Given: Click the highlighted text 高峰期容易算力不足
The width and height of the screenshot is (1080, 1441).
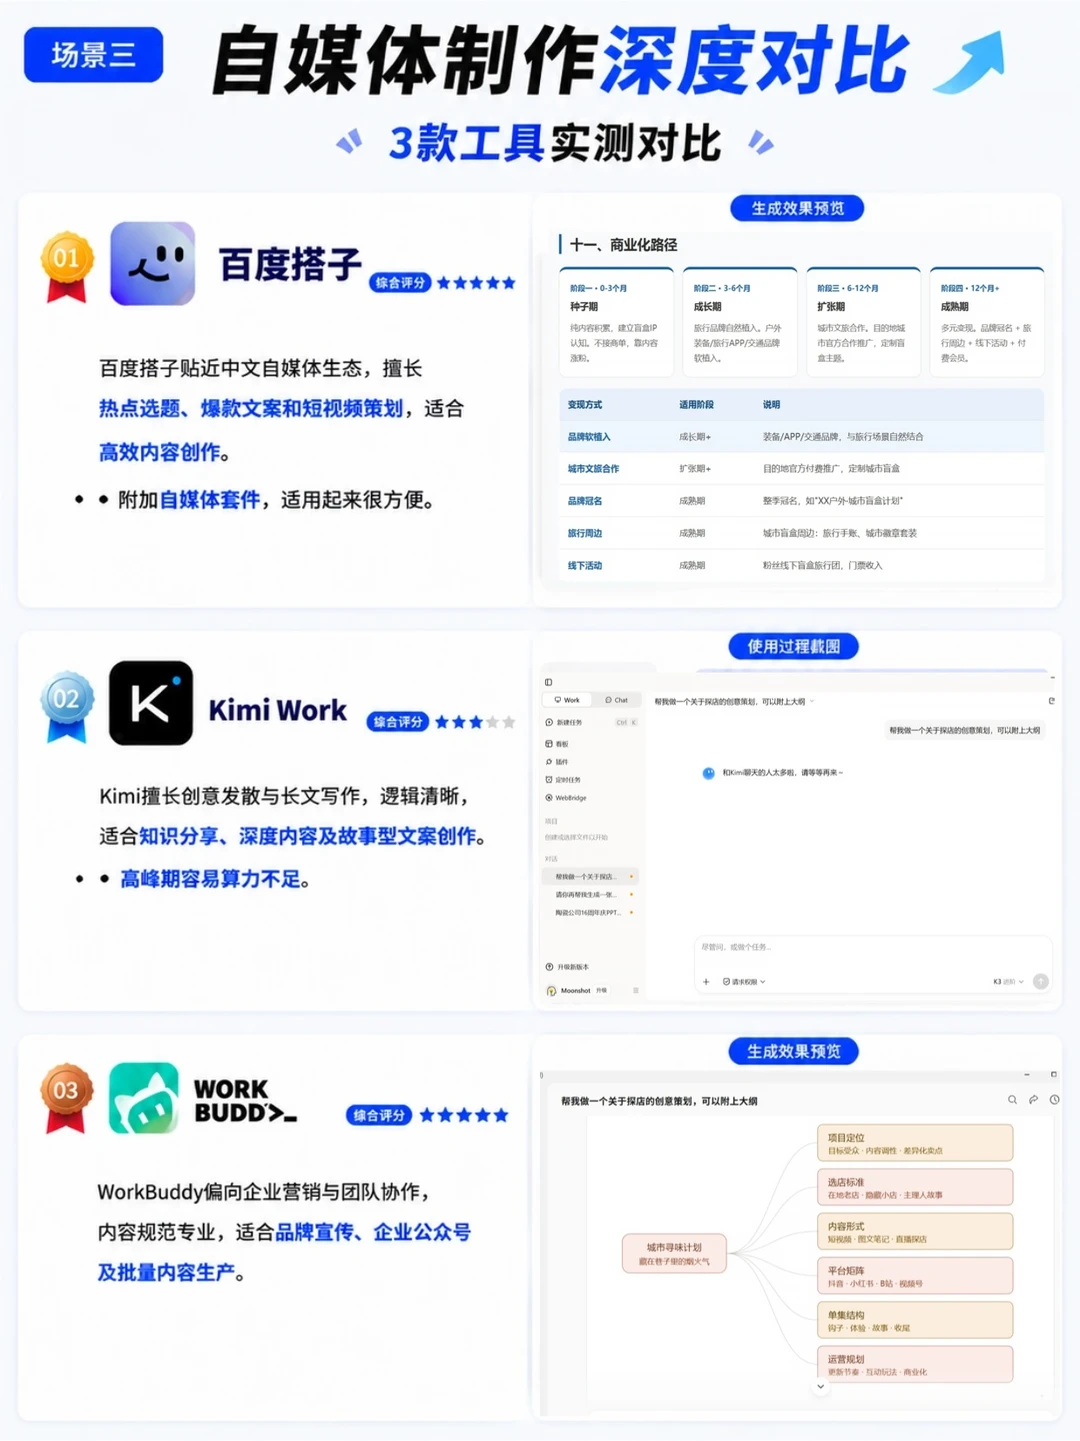Looking at the screenshot, I should pos(210,879).
